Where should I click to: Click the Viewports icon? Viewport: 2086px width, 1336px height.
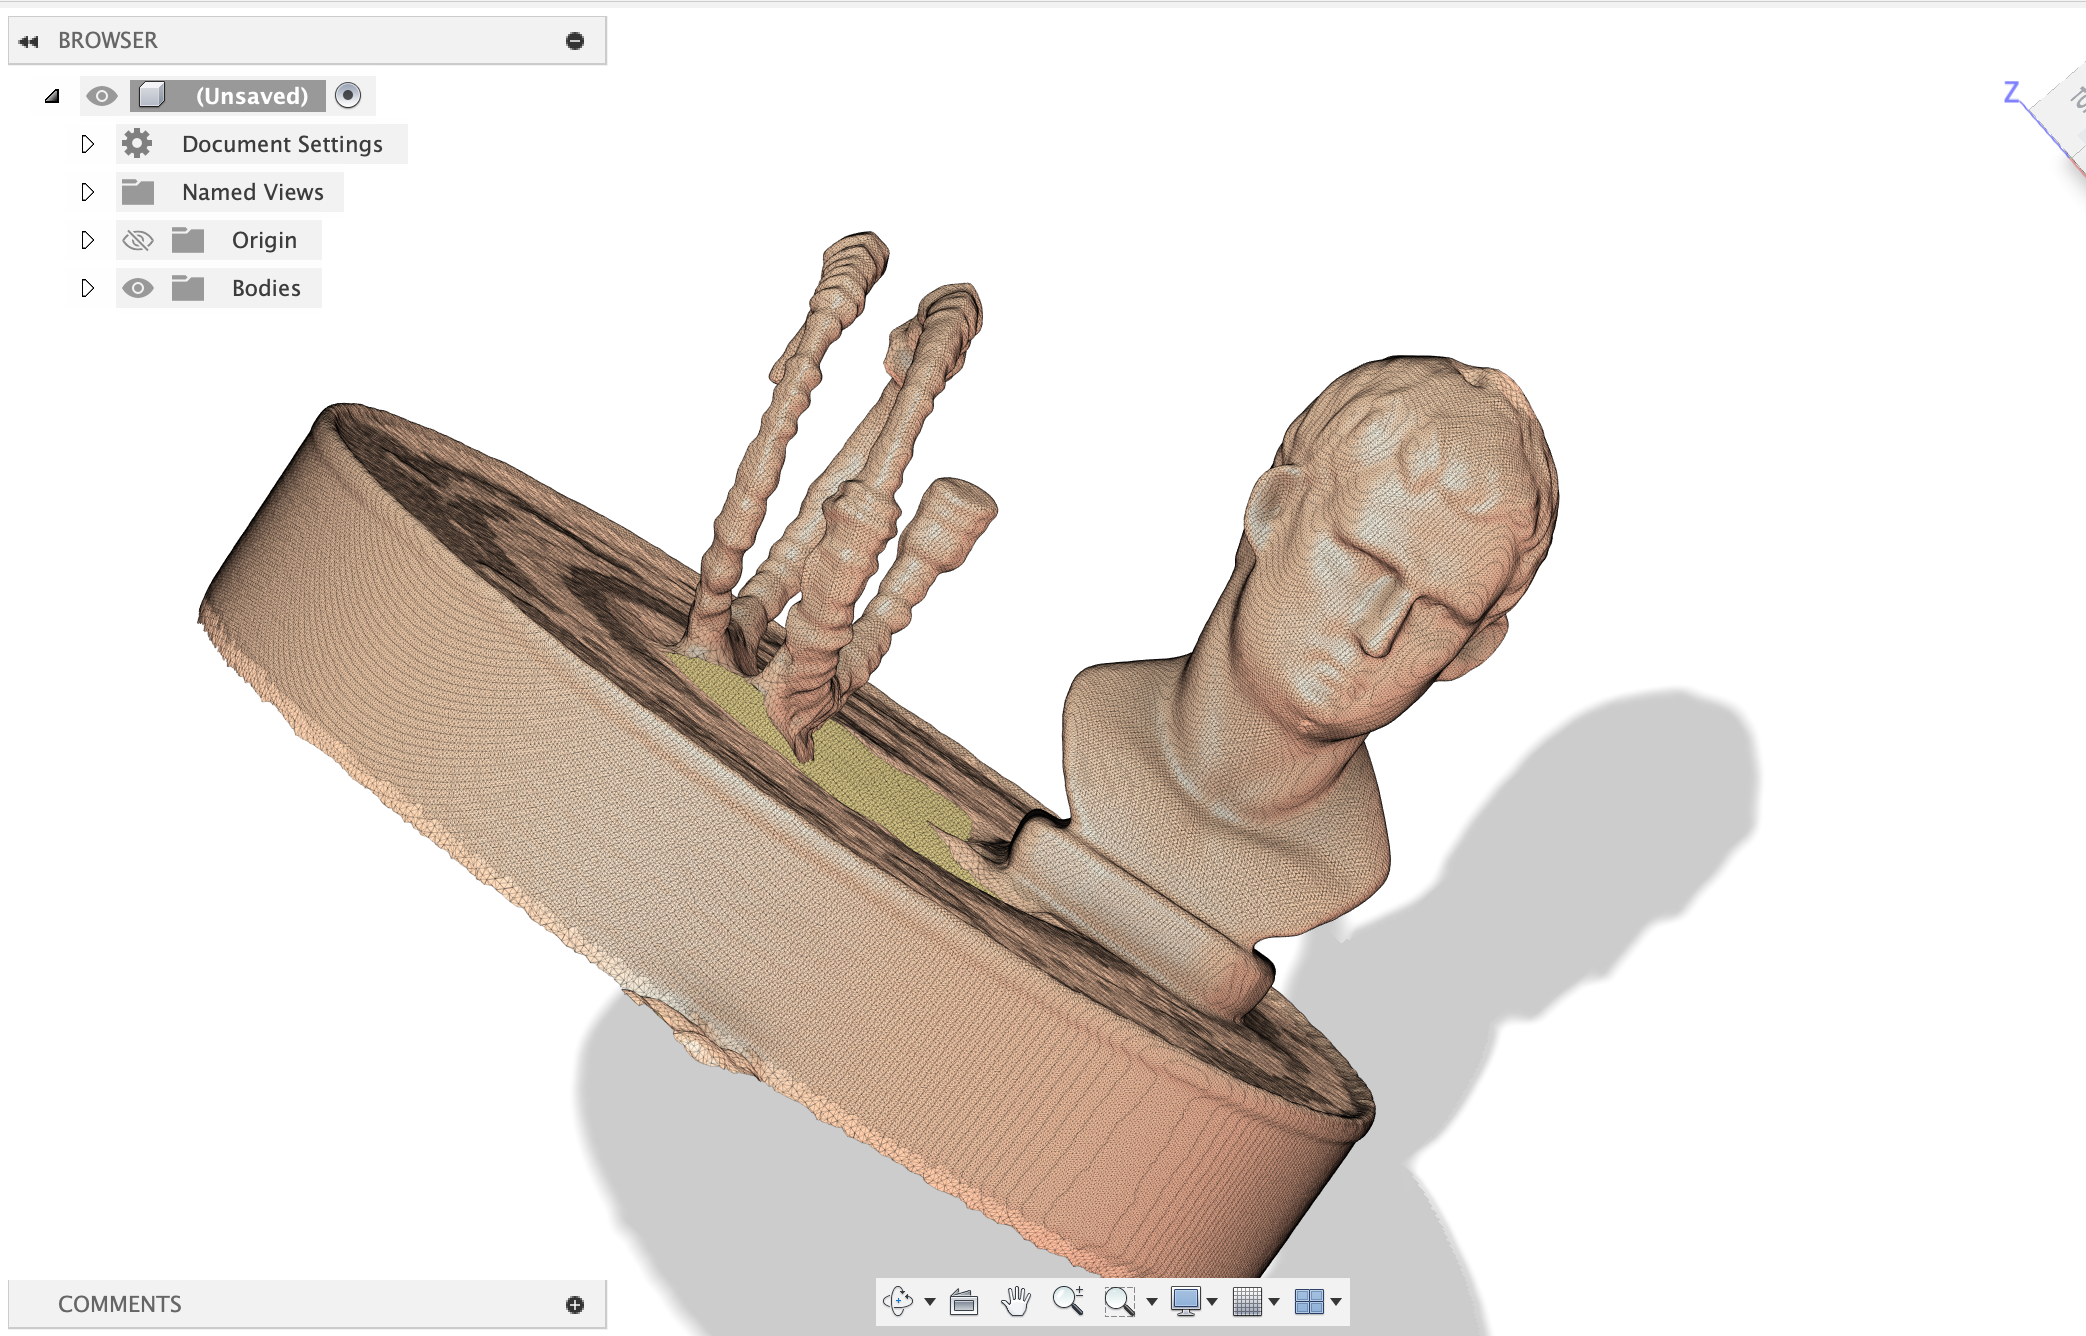tap(1311, 1302)
